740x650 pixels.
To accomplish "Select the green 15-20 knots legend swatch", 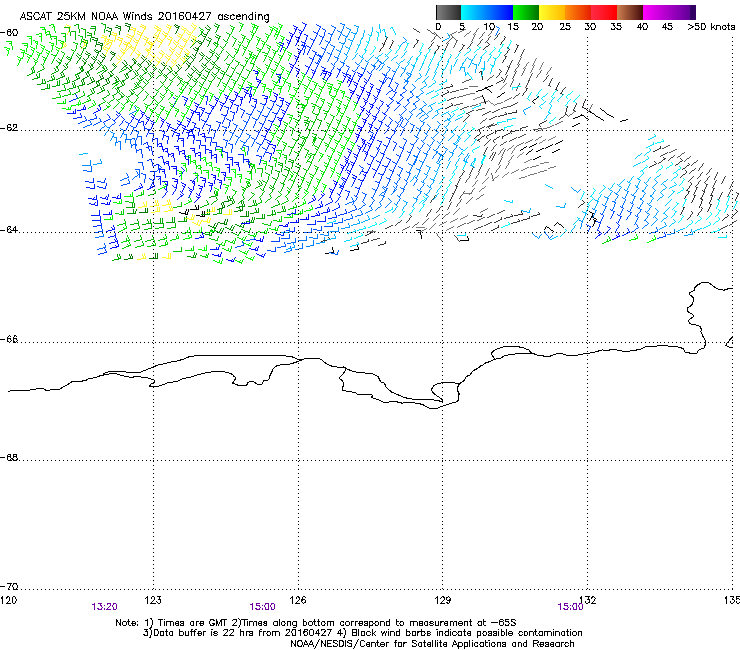I will (x=526, y=12).
